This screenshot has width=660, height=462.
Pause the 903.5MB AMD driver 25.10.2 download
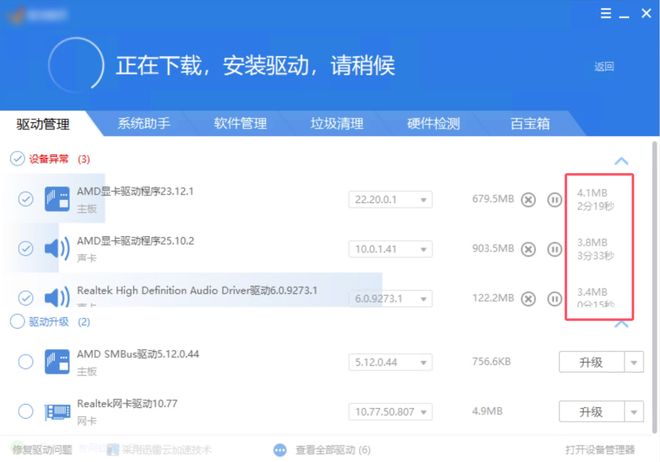pos(554,249)
